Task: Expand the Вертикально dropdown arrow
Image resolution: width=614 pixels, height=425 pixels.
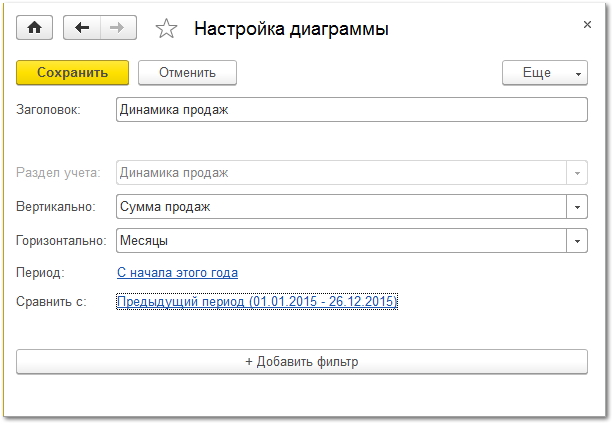Action: point(577,207)
